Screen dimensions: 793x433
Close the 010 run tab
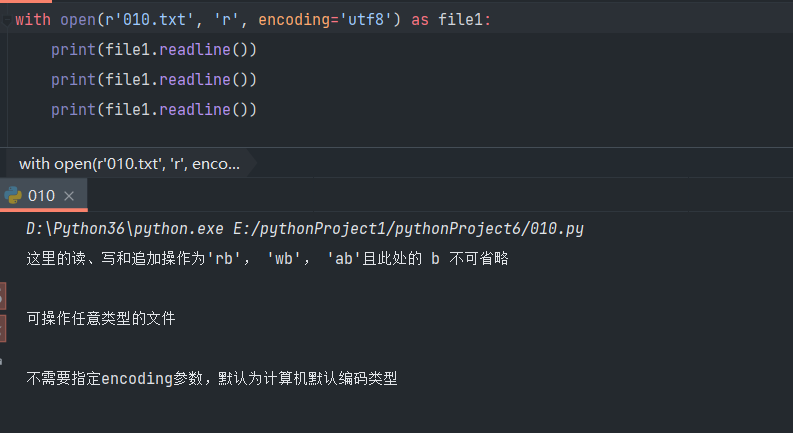[69, 196]
